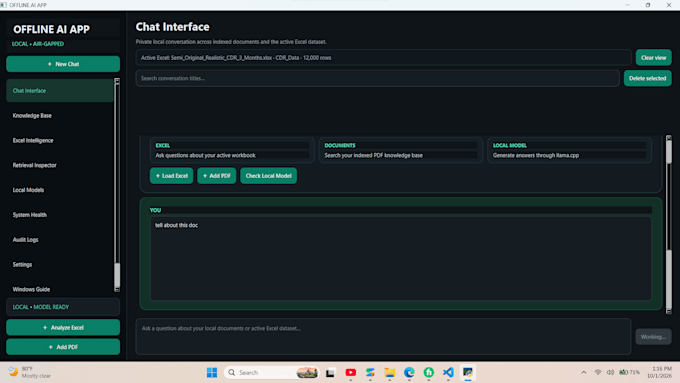Click the Active Excel dataset field
Image resolution: width=680 pixels, height=383 pixels.
click(x=383, y=58)
